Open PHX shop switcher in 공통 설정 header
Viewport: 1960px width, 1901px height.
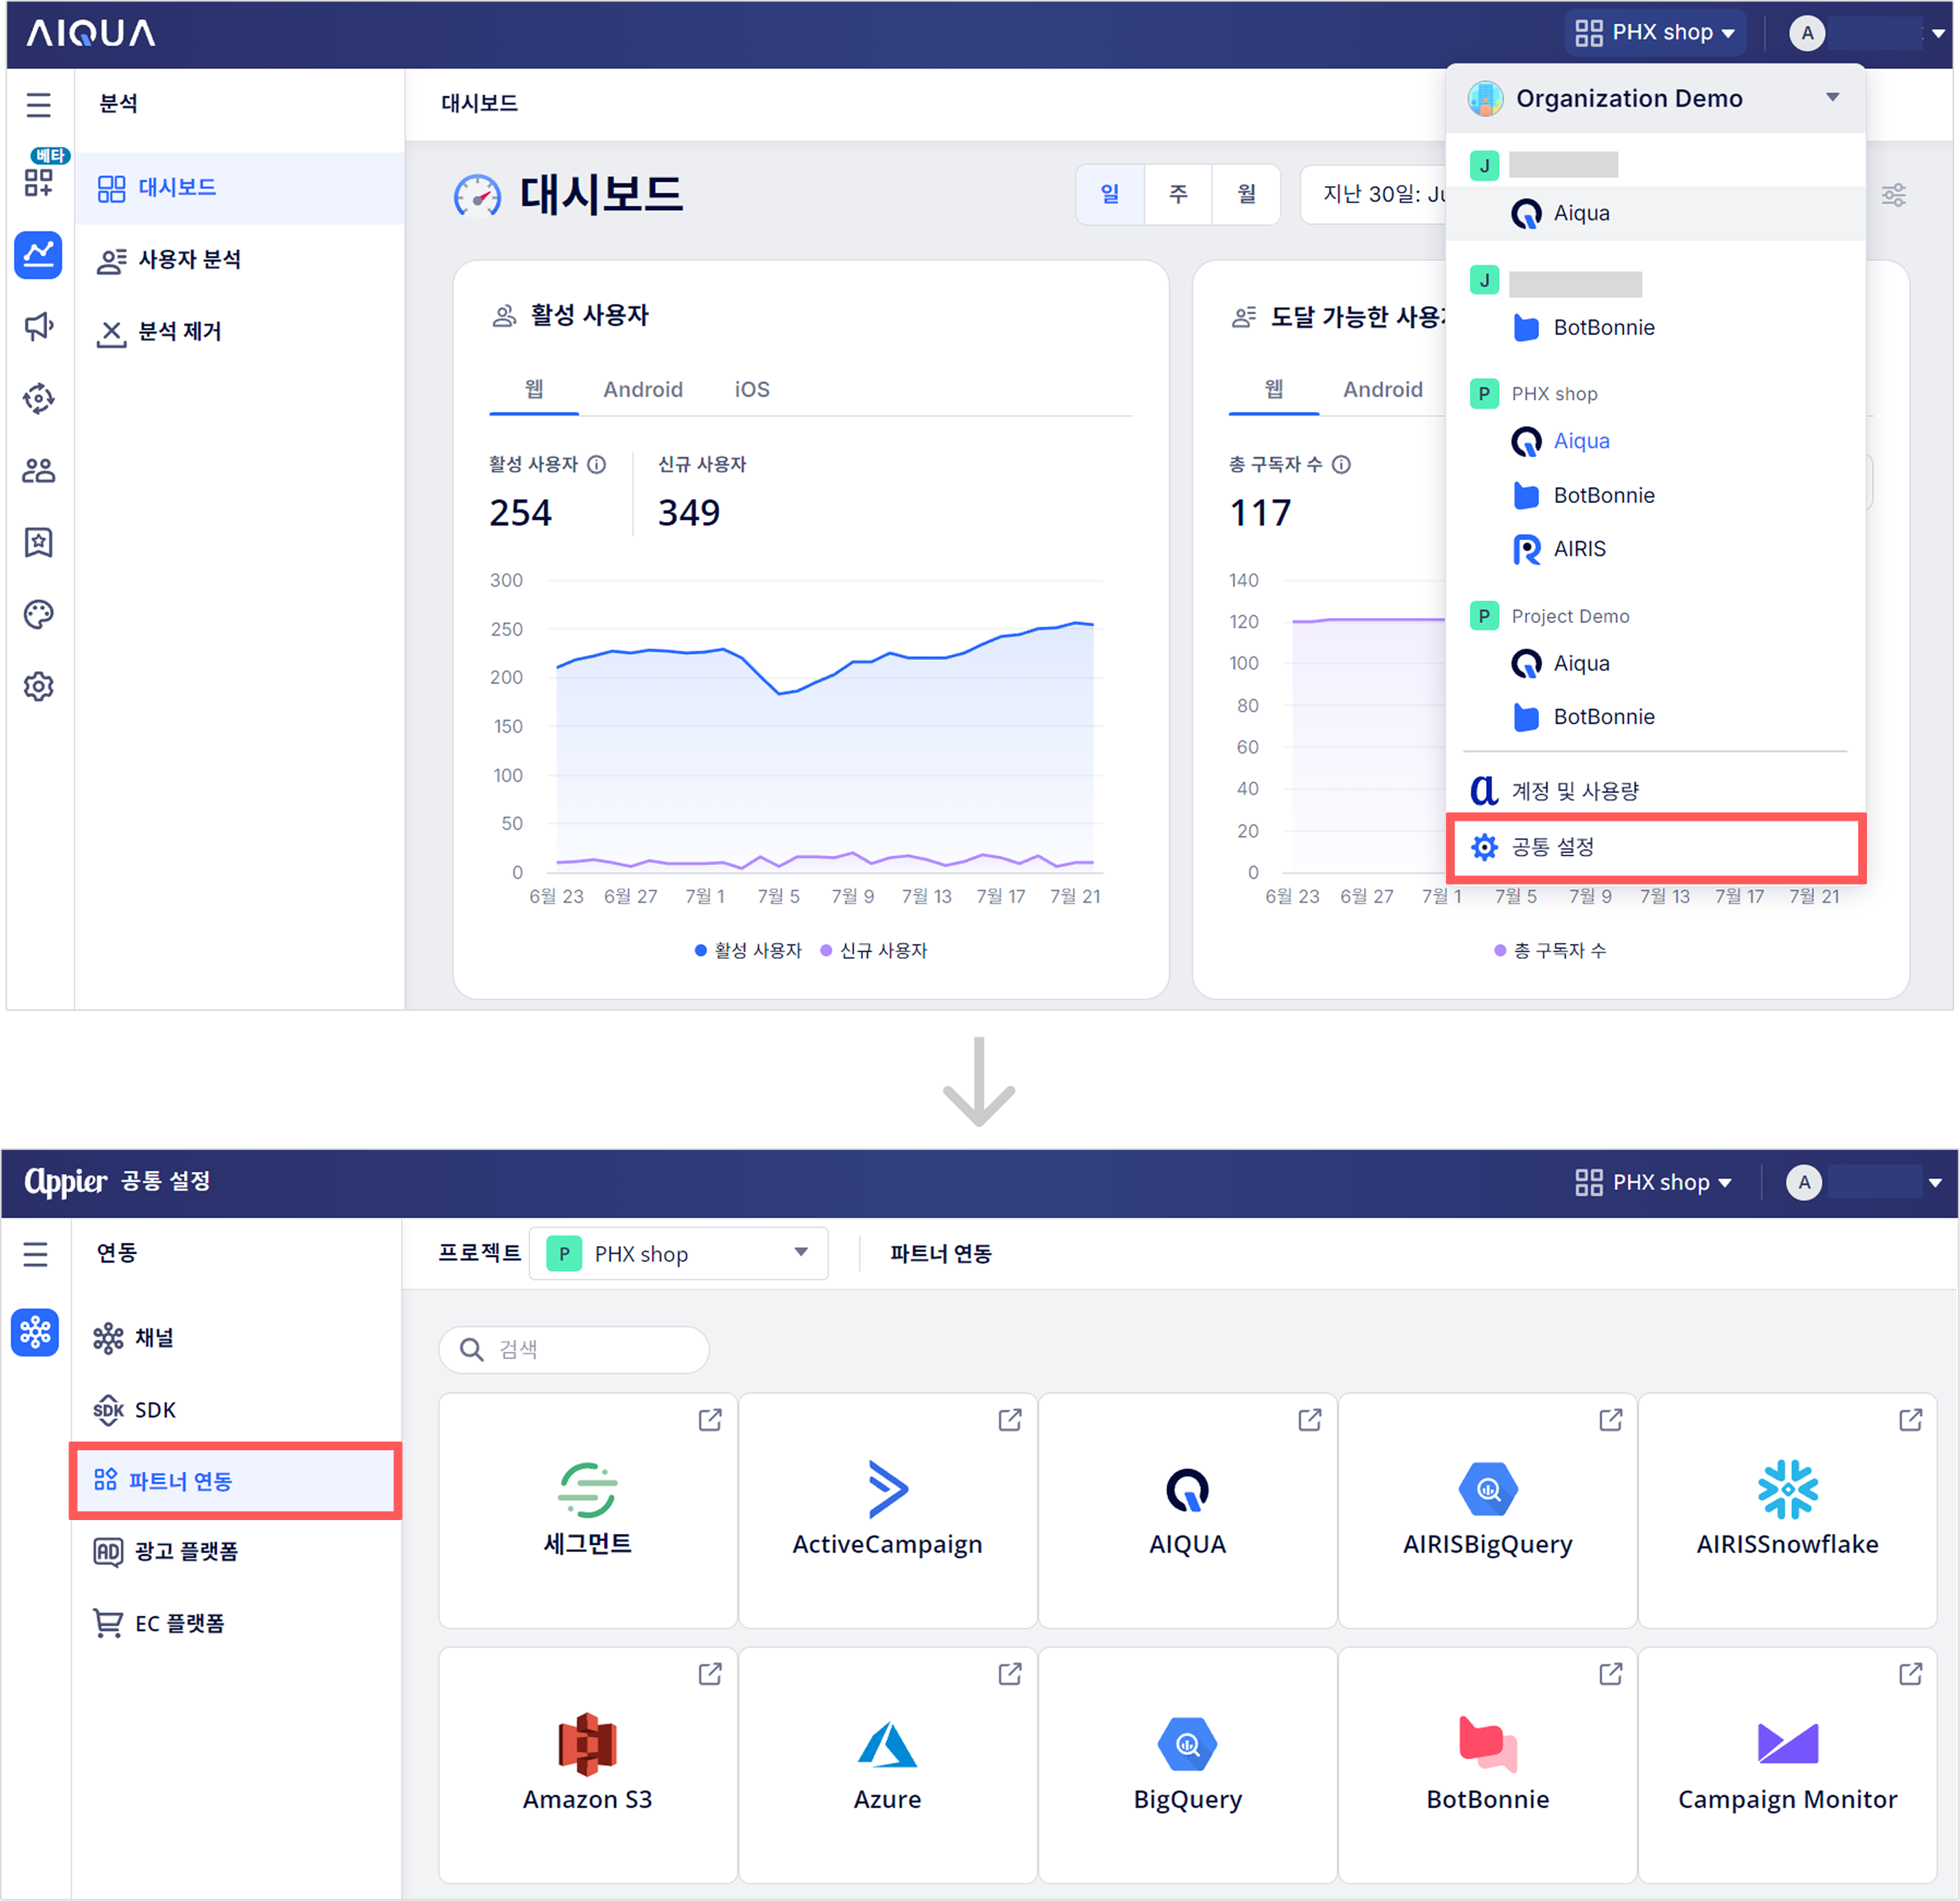coord(1653,1183)
